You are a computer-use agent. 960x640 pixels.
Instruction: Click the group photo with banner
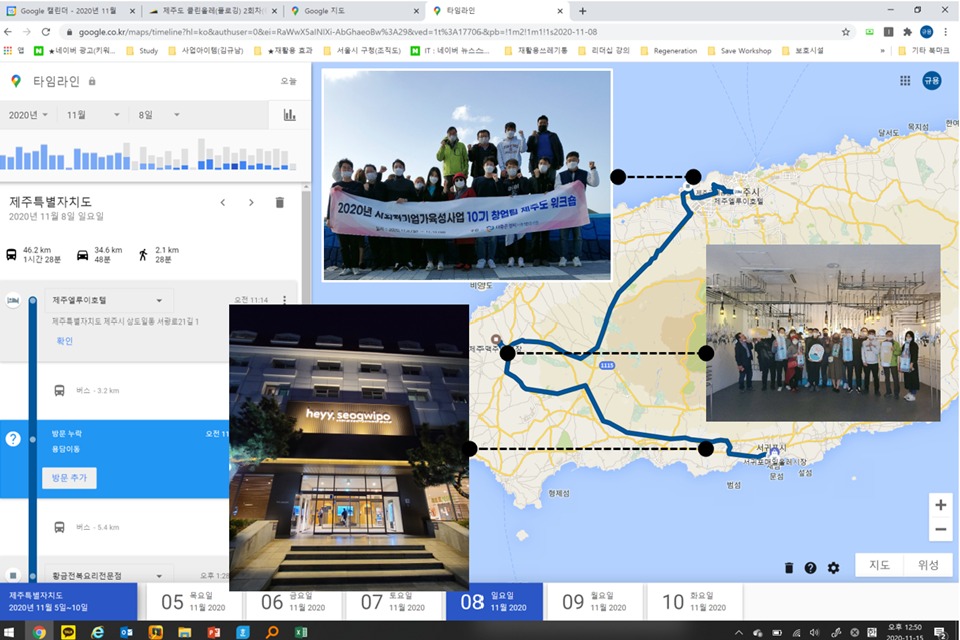[x=467, y=175]
